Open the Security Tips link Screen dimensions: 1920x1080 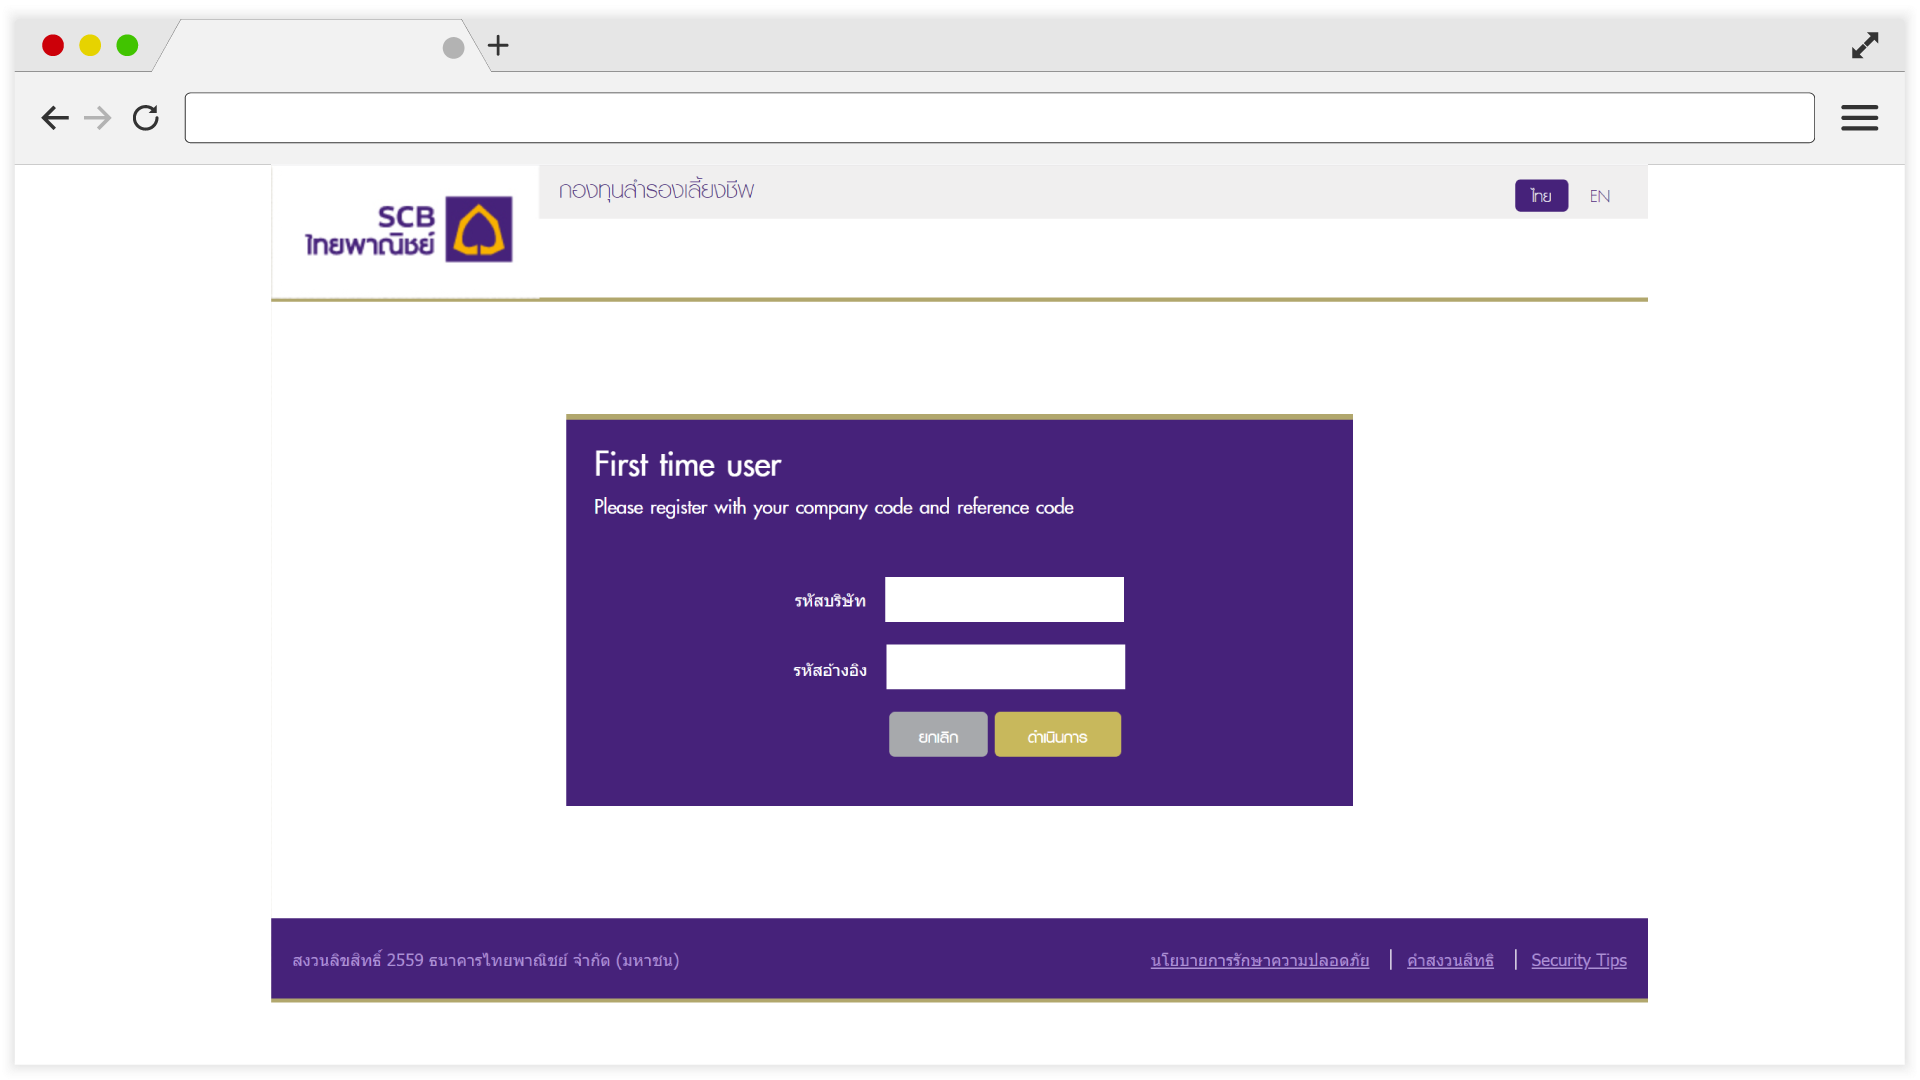[x=1578, y=960]
